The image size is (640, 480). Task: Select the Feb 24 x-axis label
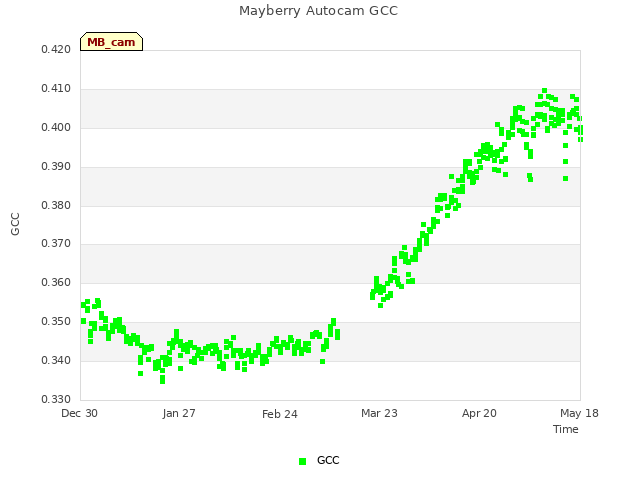(x=280, y=414)
